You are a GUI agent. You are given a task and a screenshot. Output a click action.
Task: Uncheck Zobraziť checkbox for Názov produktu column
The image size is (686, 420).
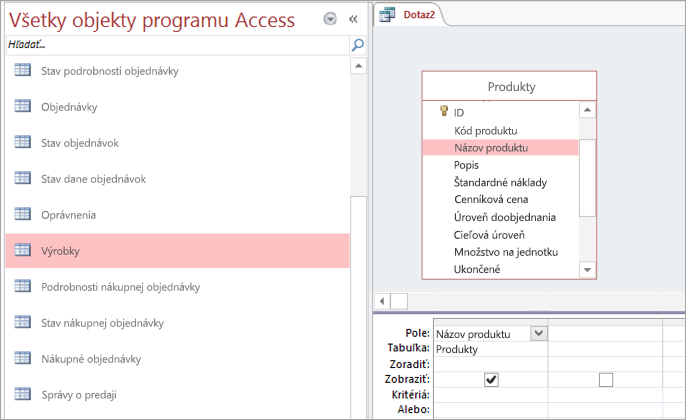click(491, 379)
